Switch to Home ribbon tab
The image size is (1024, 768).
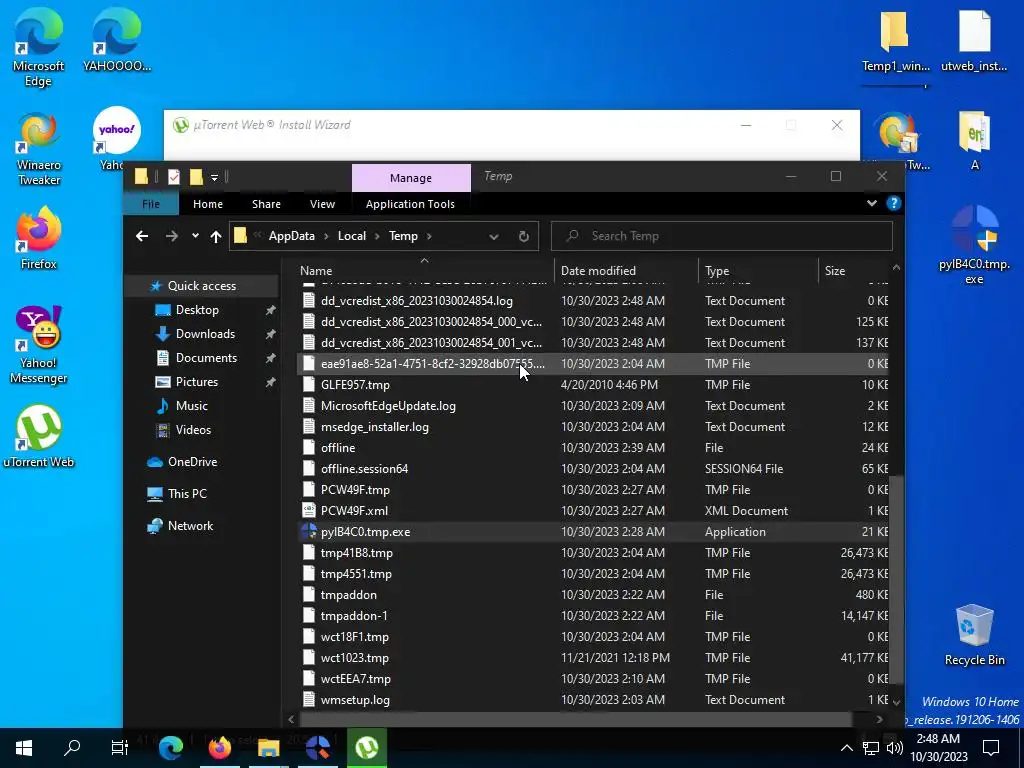[x=208, y=204]
